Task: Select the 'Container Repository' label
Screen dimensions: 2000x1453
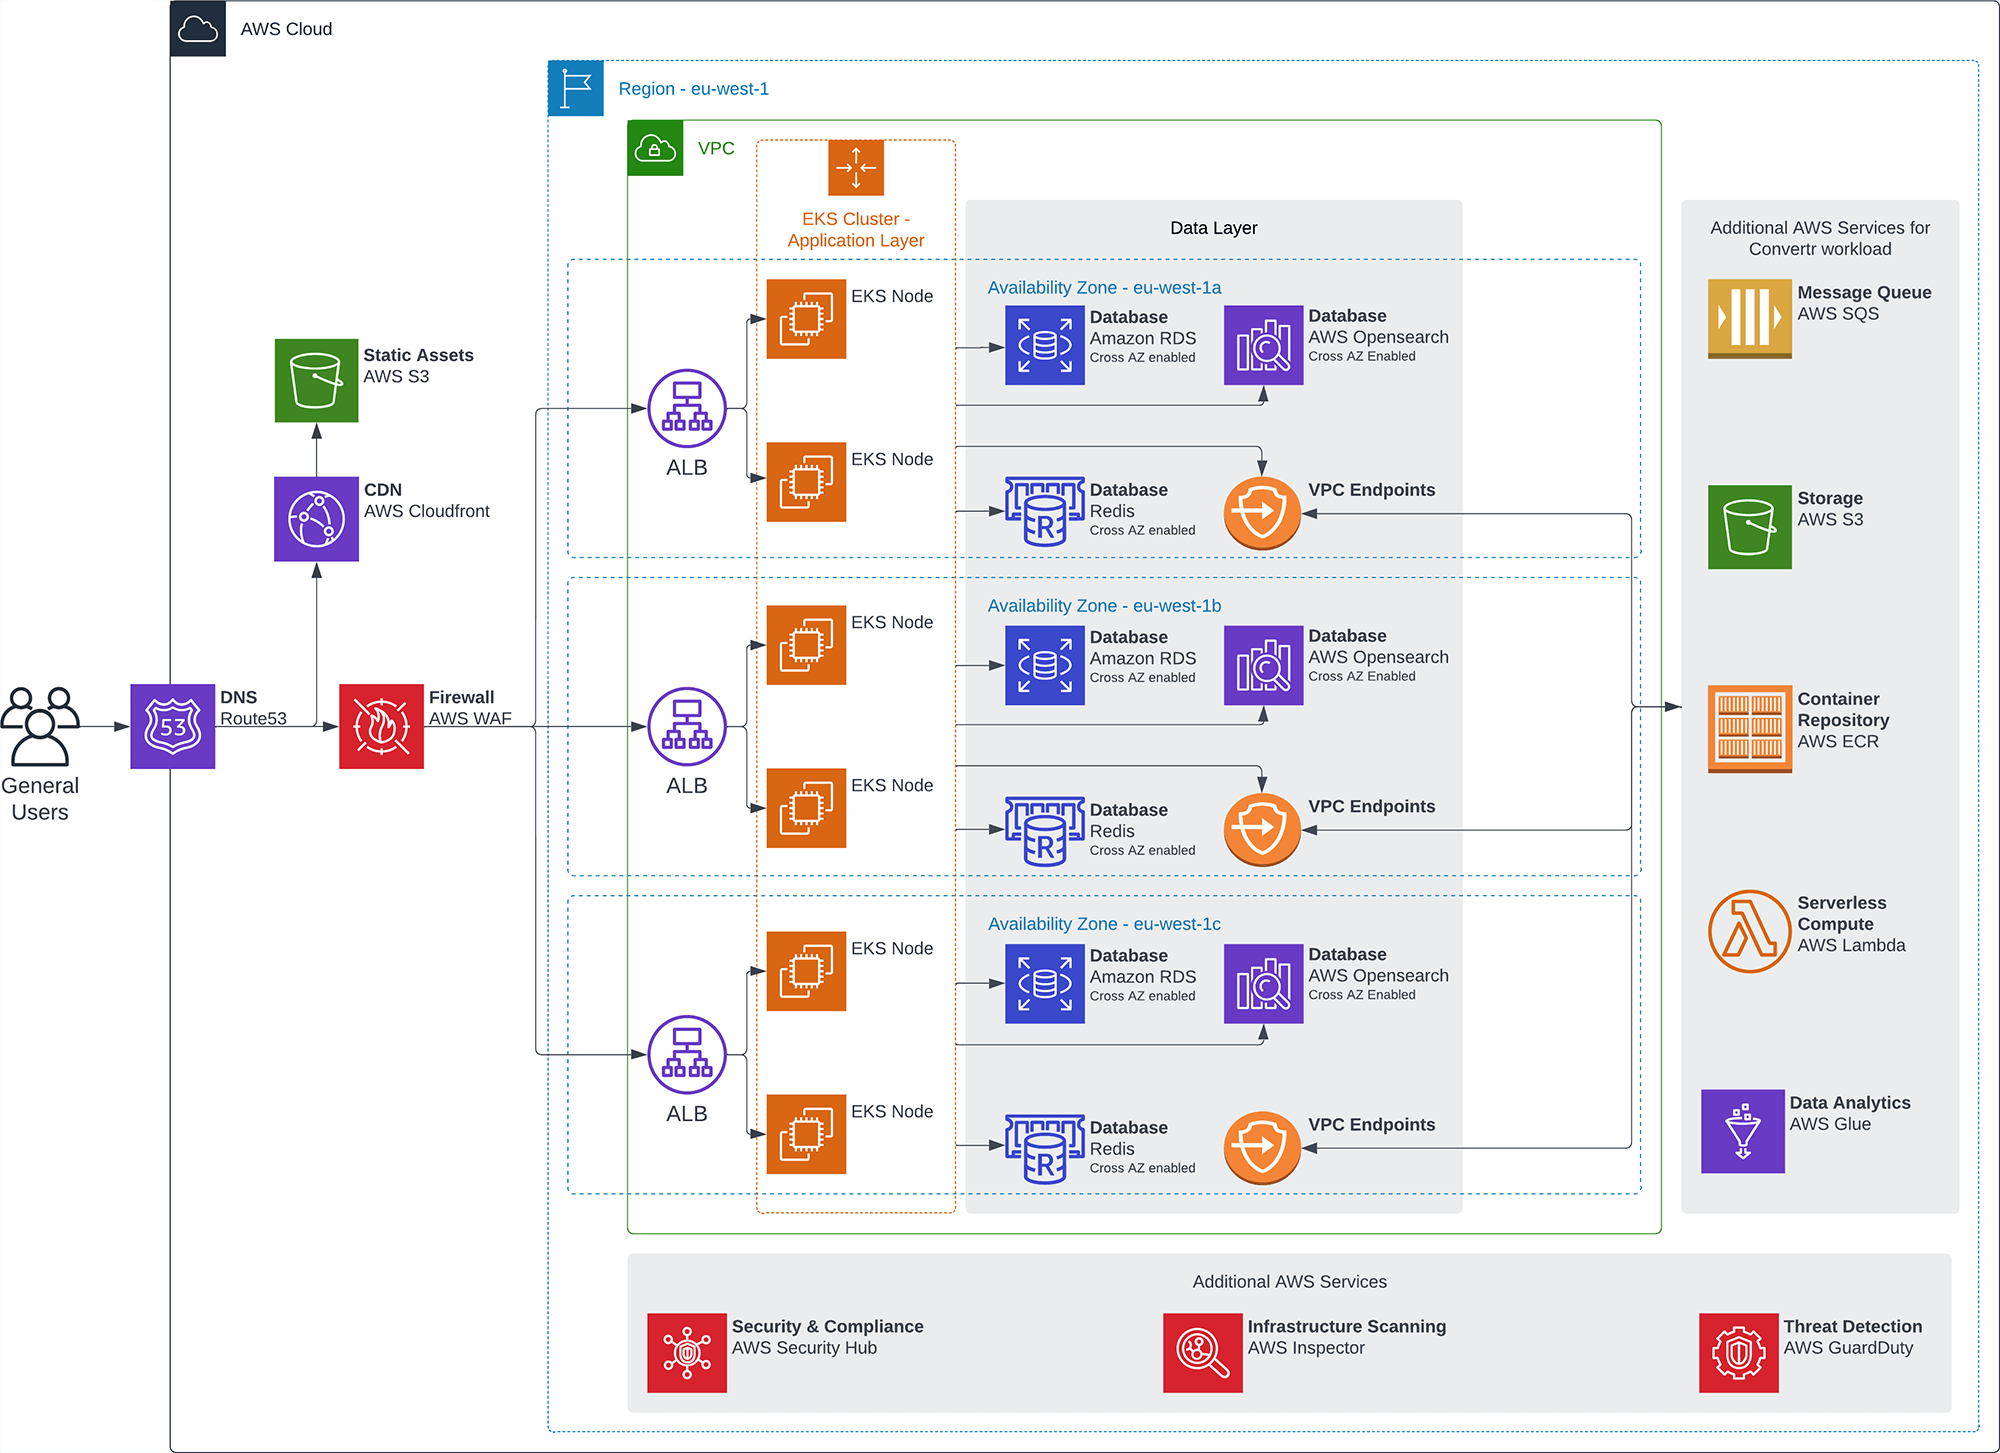Action: tap(1844, 710)
